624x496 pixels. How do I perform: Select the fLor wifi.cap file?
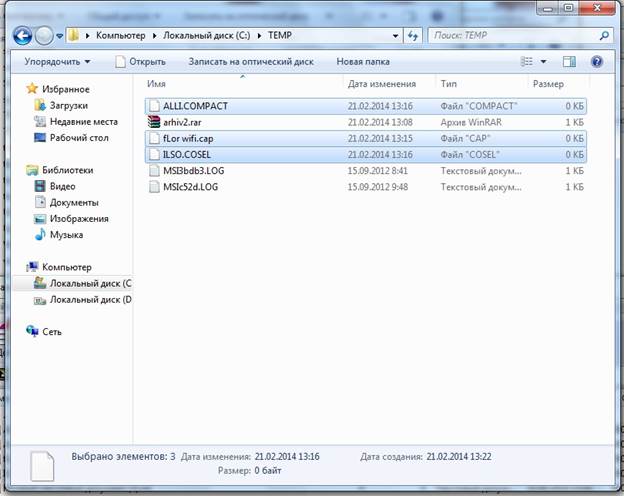pyautogui.click(x=365, y=139)
